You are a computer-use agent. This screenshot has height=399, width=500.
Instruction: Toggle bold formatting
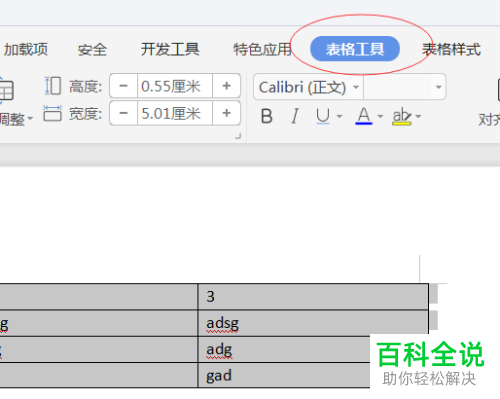tap(267, 116)
